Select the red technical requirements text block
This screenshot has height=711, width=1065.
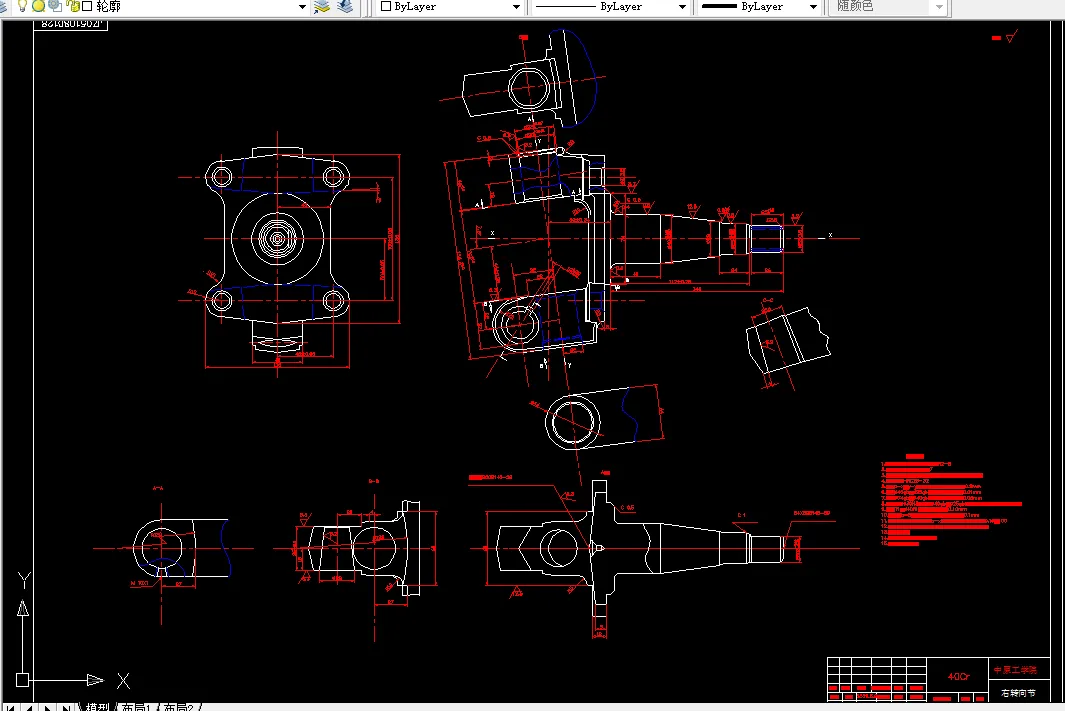951,501
